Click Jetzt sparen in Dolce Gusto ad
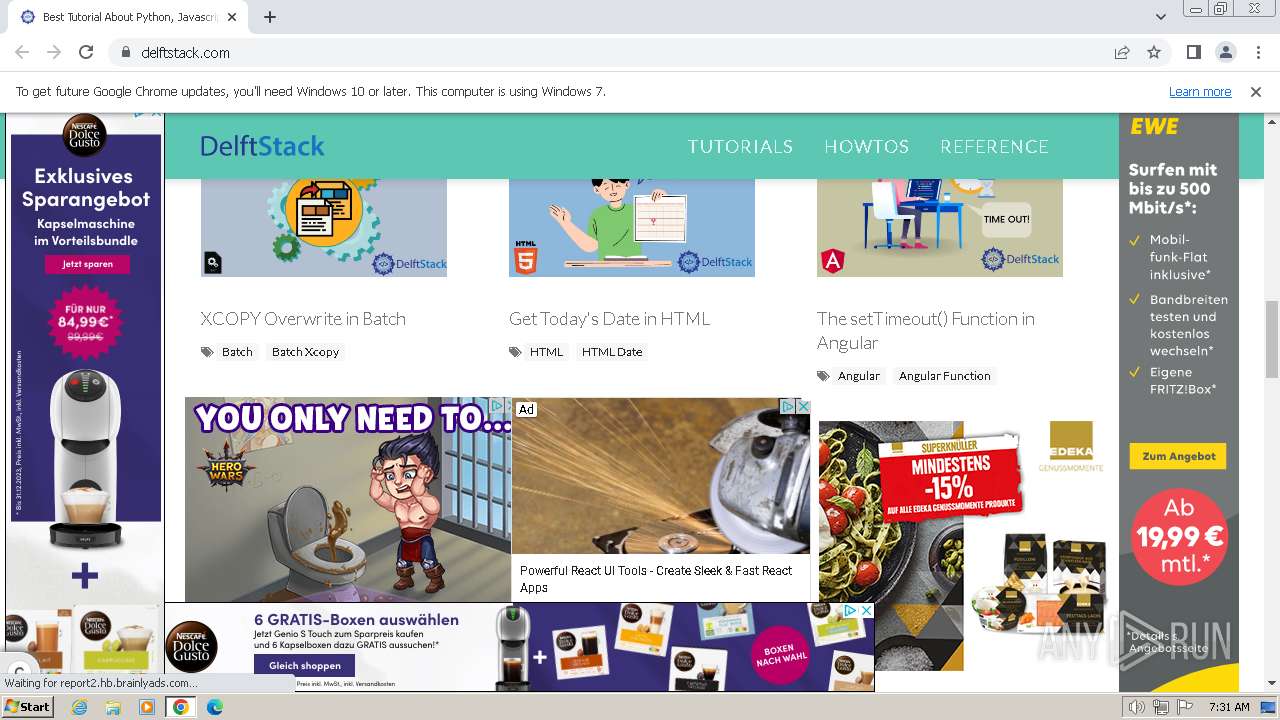 pyautogui.click(x=87, y=264)
